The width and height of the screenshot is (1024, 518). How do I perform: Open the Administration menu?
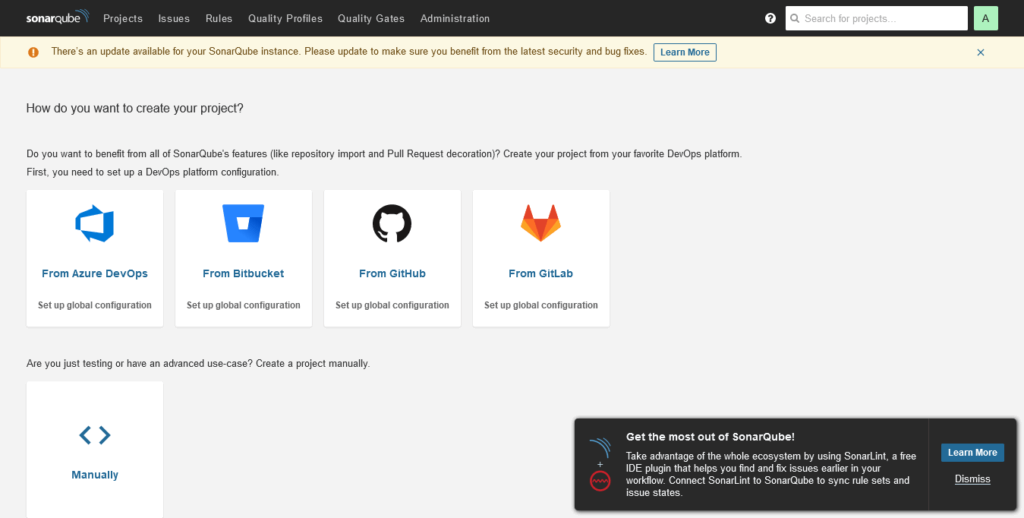455,18
